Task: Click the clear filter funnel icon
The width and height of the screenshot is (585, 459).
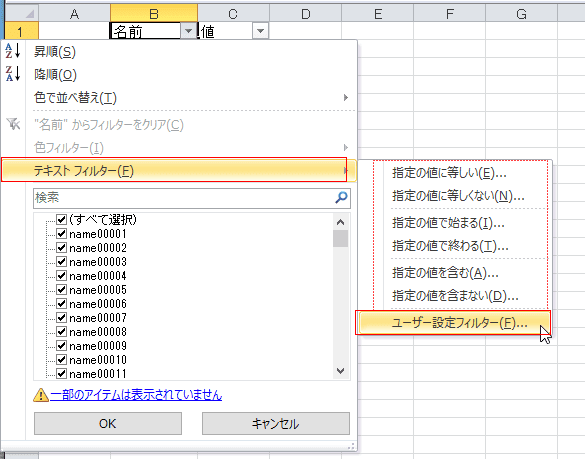Action: point(13,124)
